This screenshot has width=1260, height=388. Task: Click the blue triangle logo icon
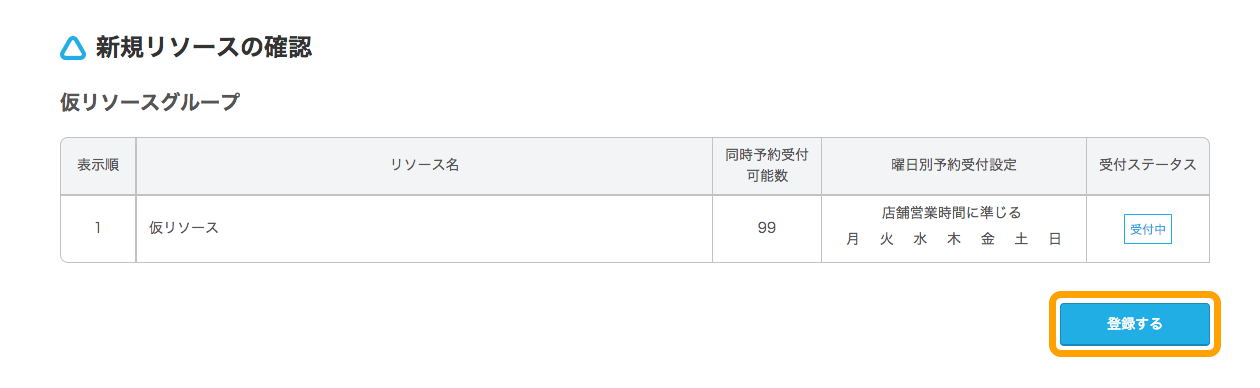tap(73, 48)
